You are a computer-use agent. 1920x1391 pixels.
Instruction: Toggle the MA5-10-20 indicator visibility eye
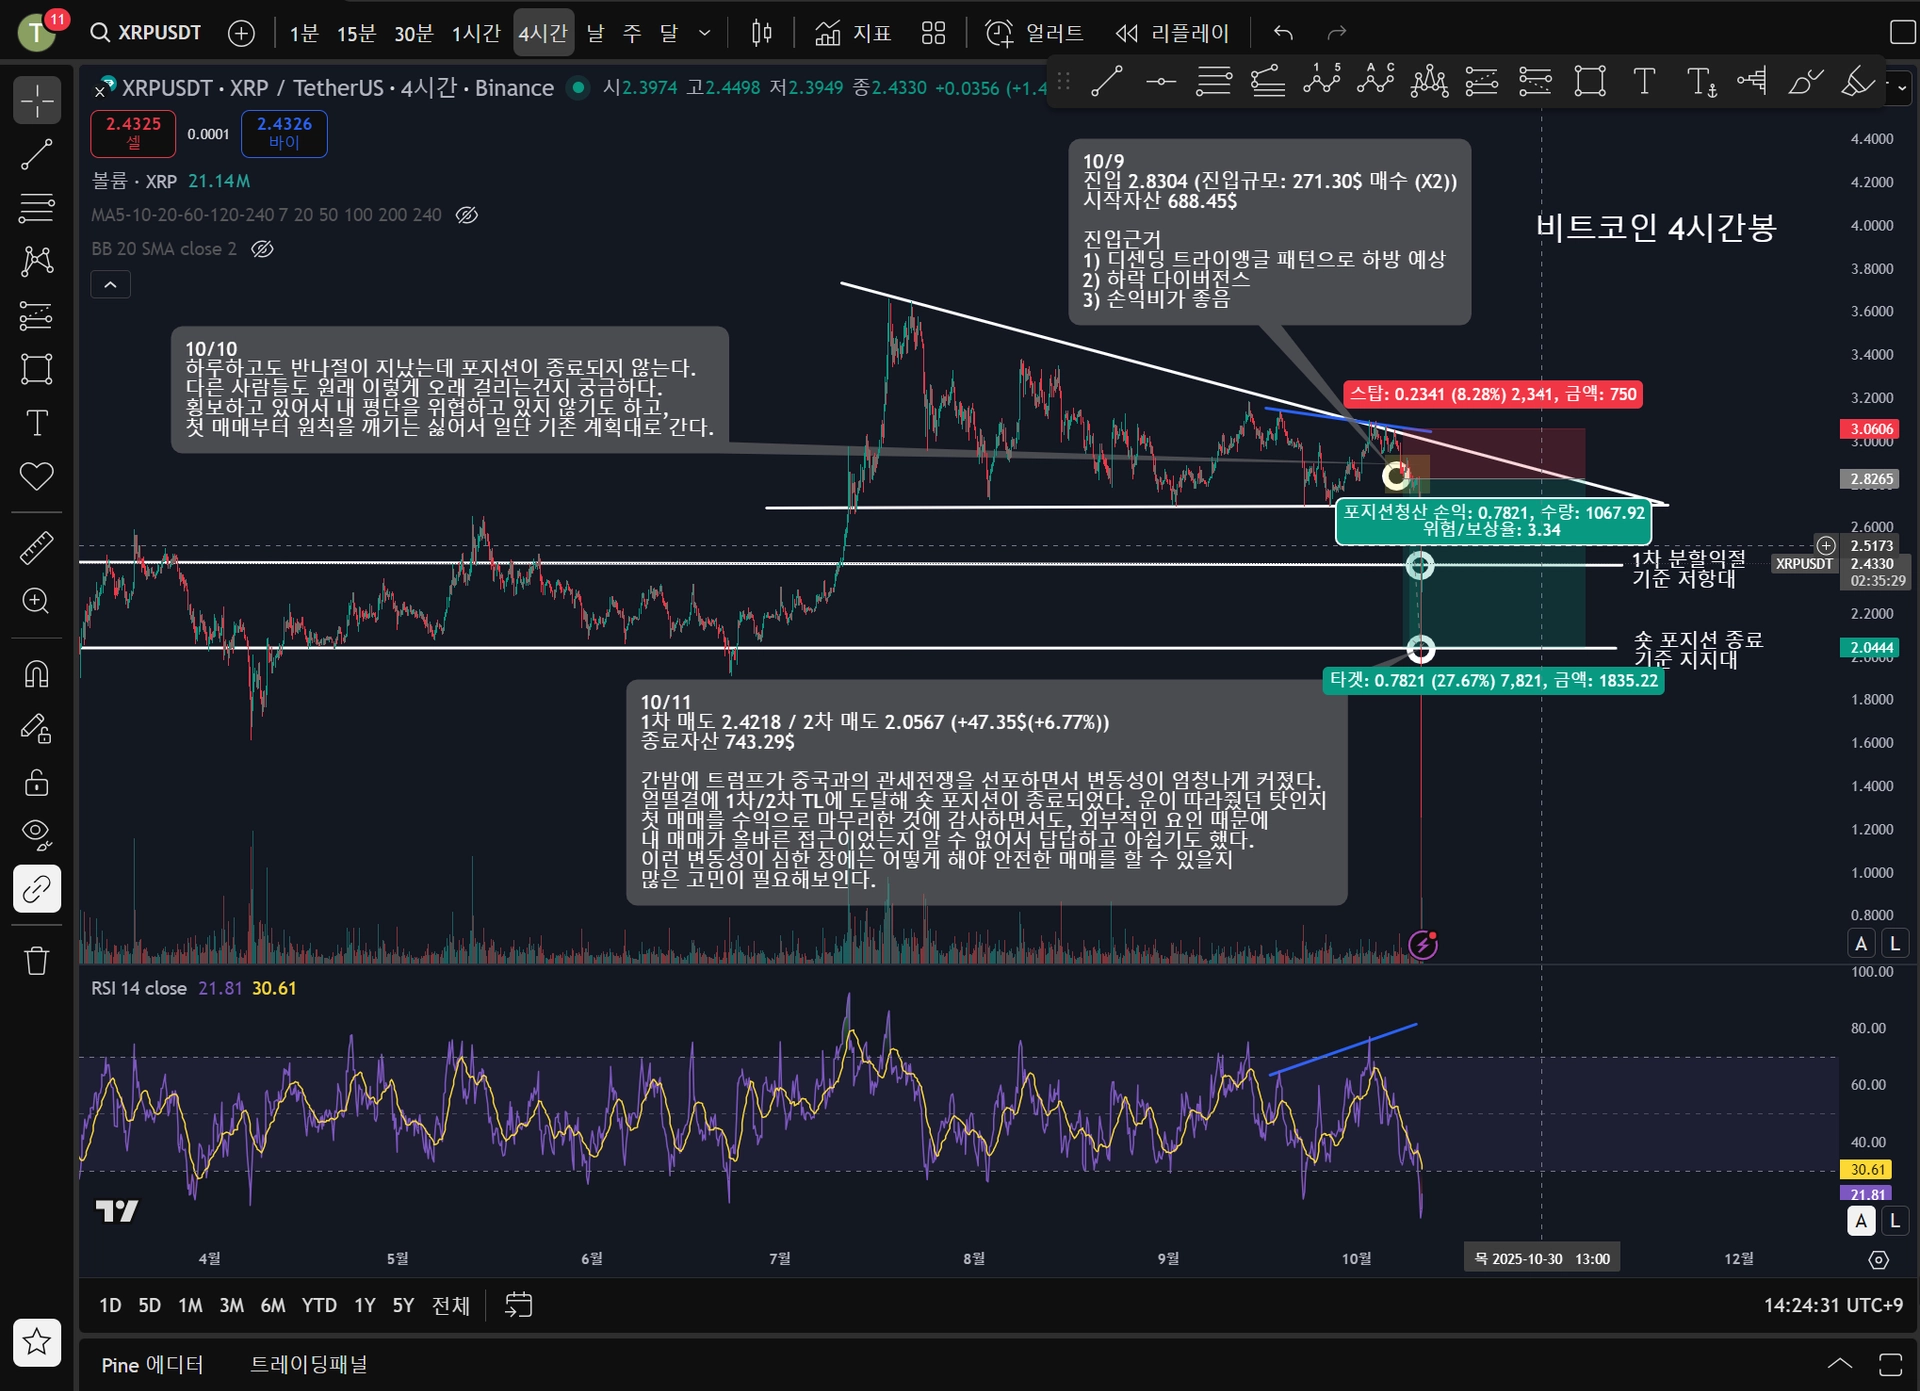coord(467,215)
